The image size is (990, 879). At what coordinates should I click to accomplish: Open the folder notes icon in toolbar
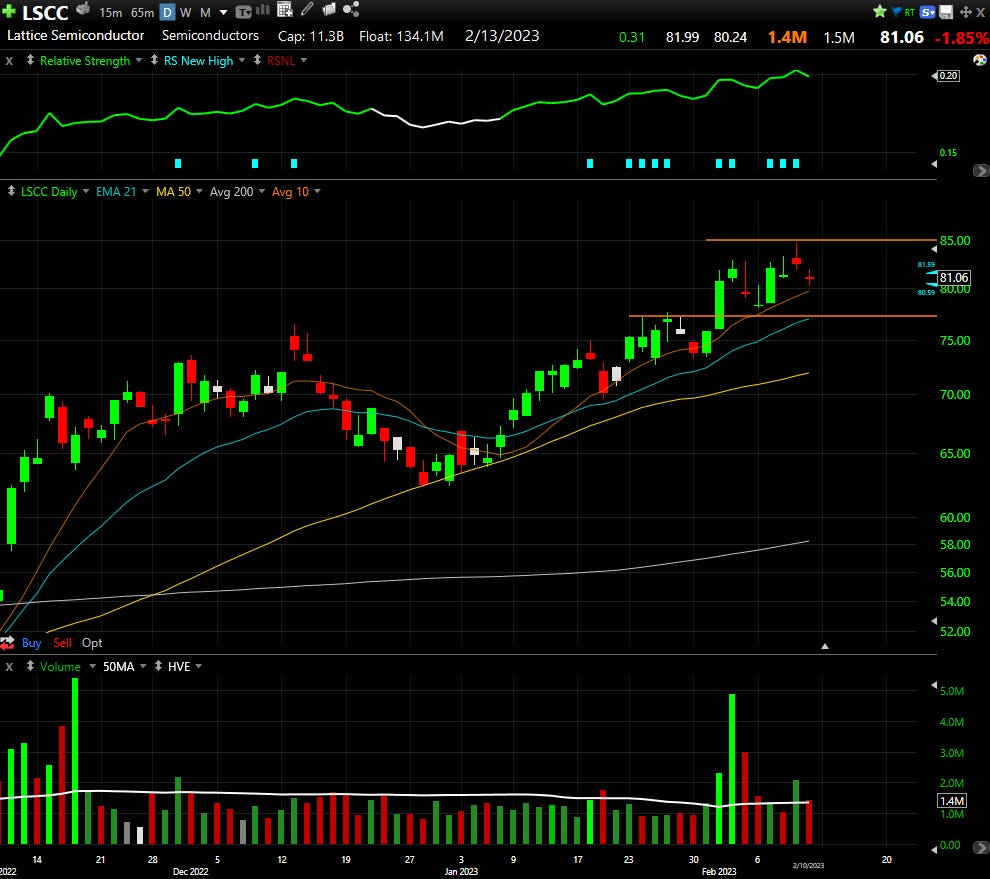(x=329, y=9)
